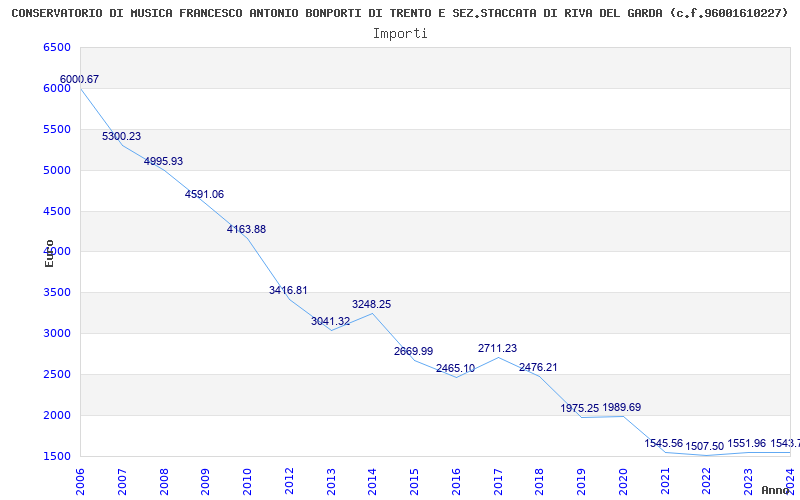800x500 pixels.
Task: Click the 2020 year label
Action: point(623,482)
